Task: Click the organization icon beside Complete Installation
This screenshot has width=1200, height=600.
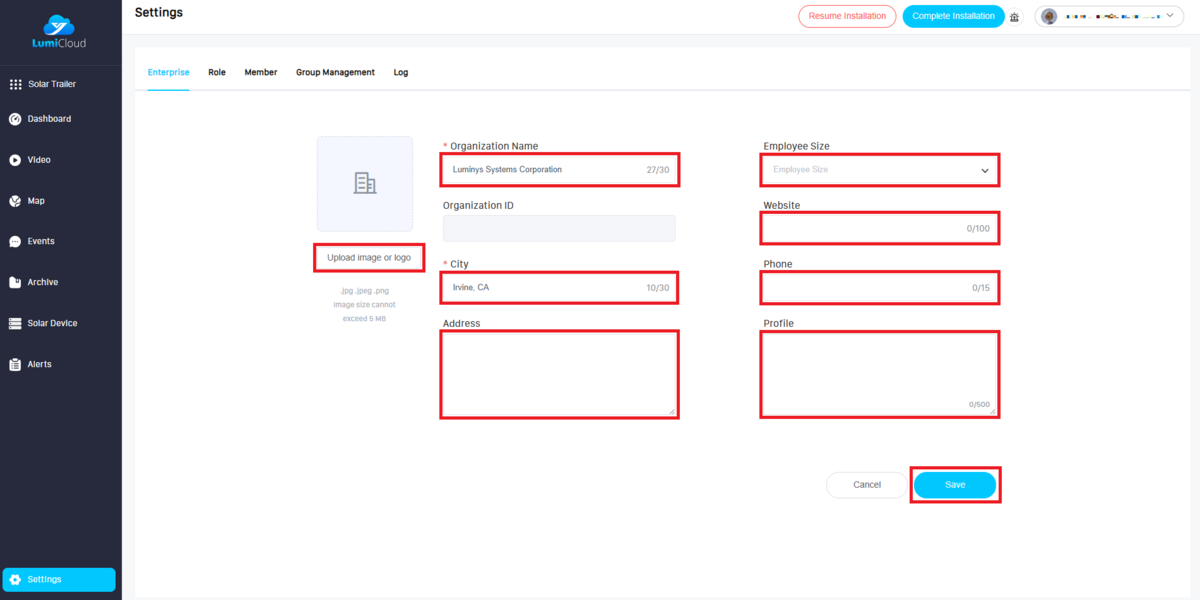Action: tap(1015, 17)
